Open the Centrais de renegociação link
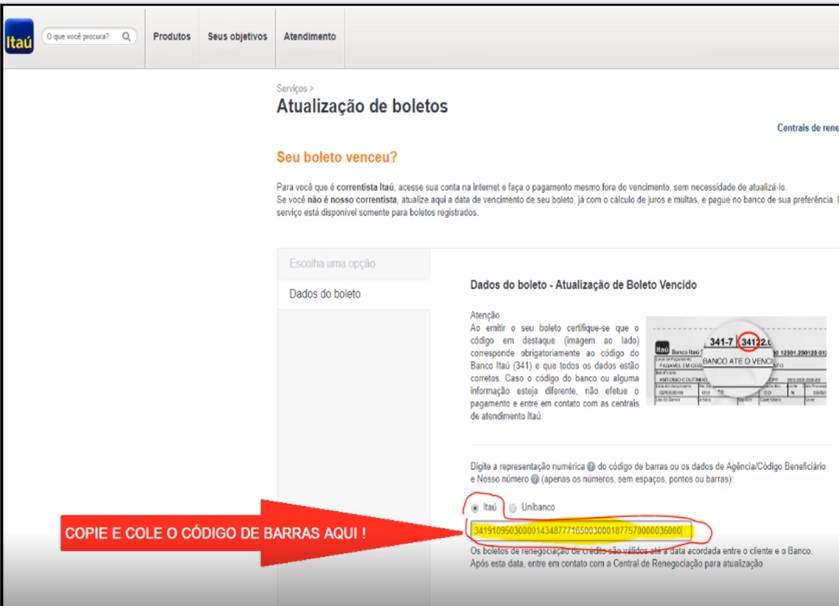This screenshot has height=606, width=839. pos(808,128)
